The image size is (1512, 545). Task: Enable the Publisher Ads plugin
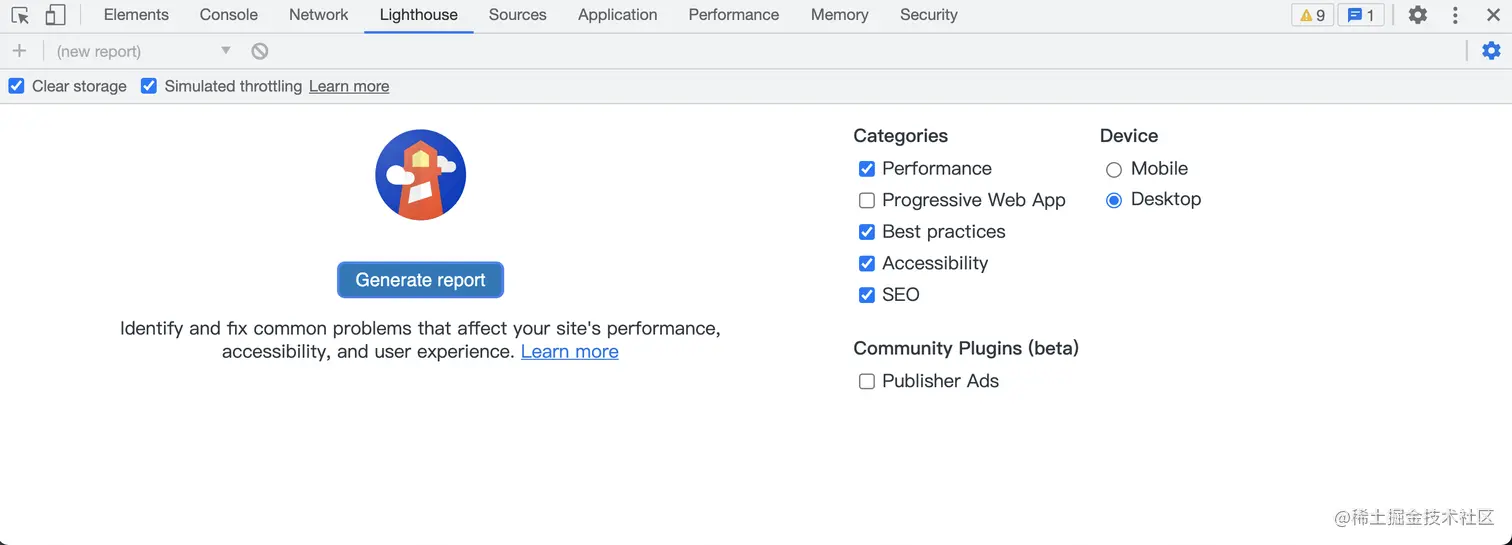click(867, 381)
